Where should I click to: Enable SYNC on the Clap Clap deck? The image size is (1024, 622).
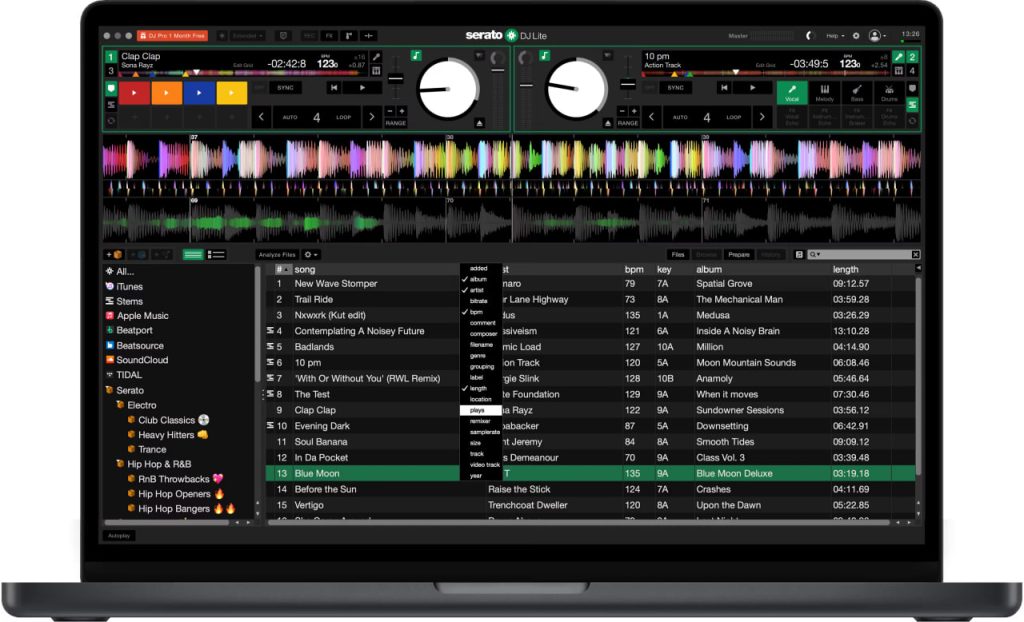(x=285, y=88)
